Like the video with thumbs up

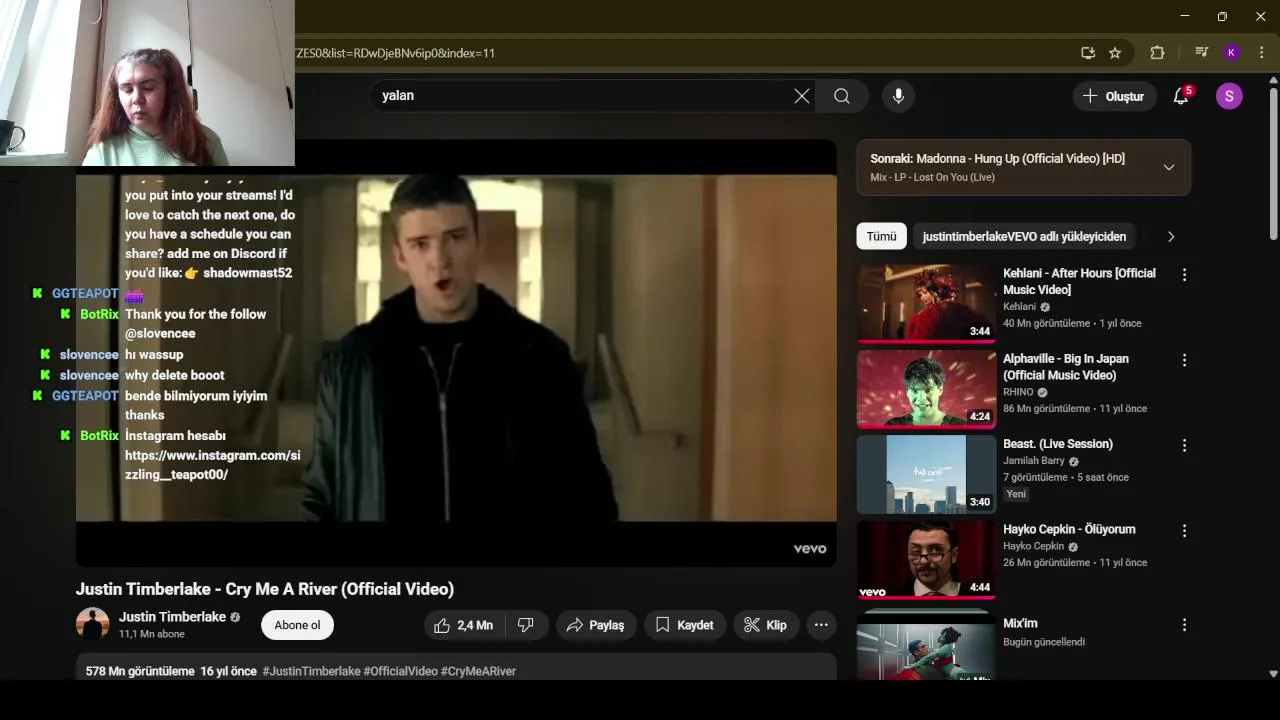464,625
